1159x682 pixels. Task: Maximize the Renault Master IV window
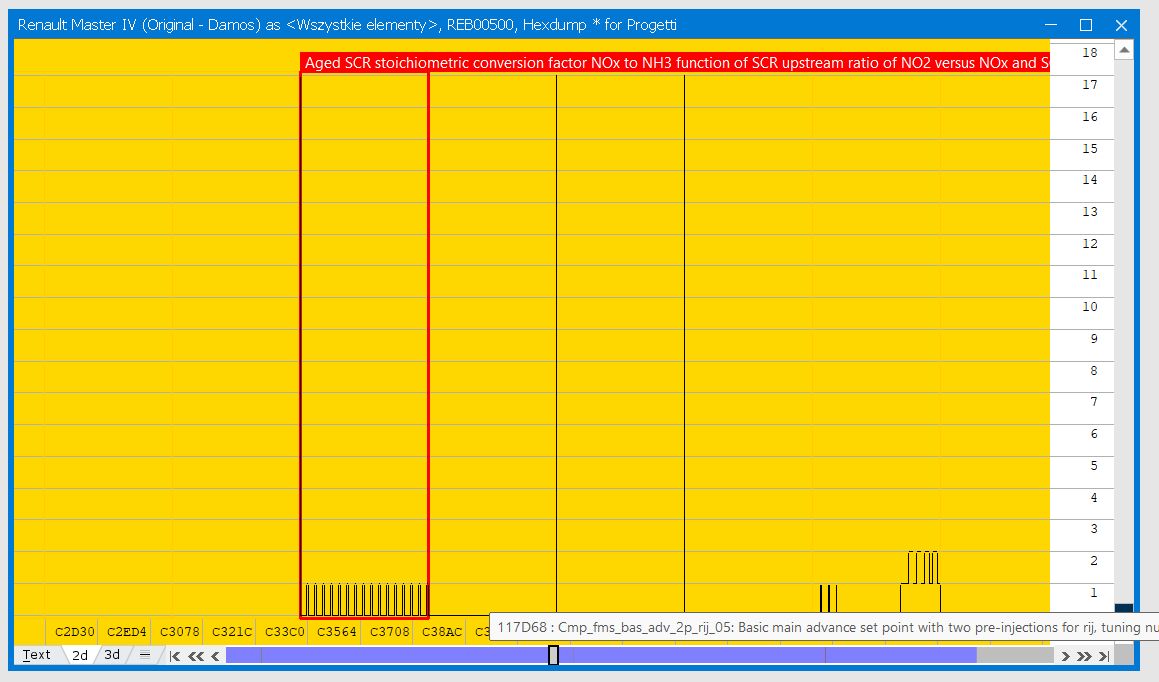[1086, 24]
